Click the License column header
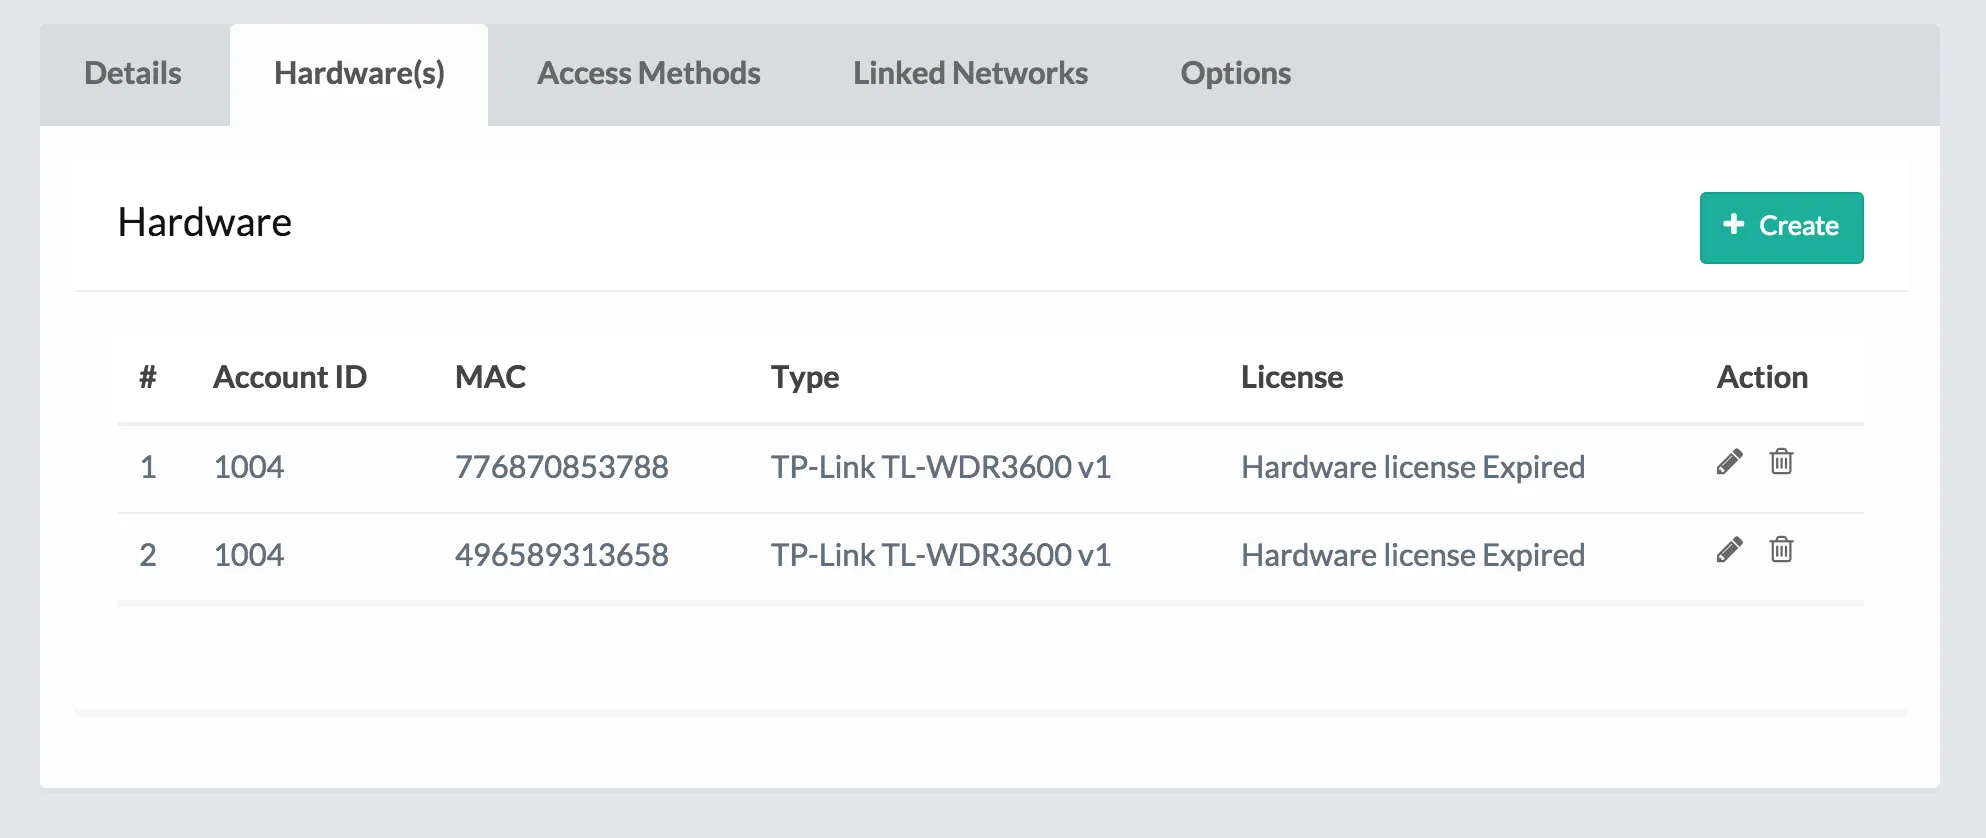Viewport: 1986px width, 838px height. pos(1292,377)
